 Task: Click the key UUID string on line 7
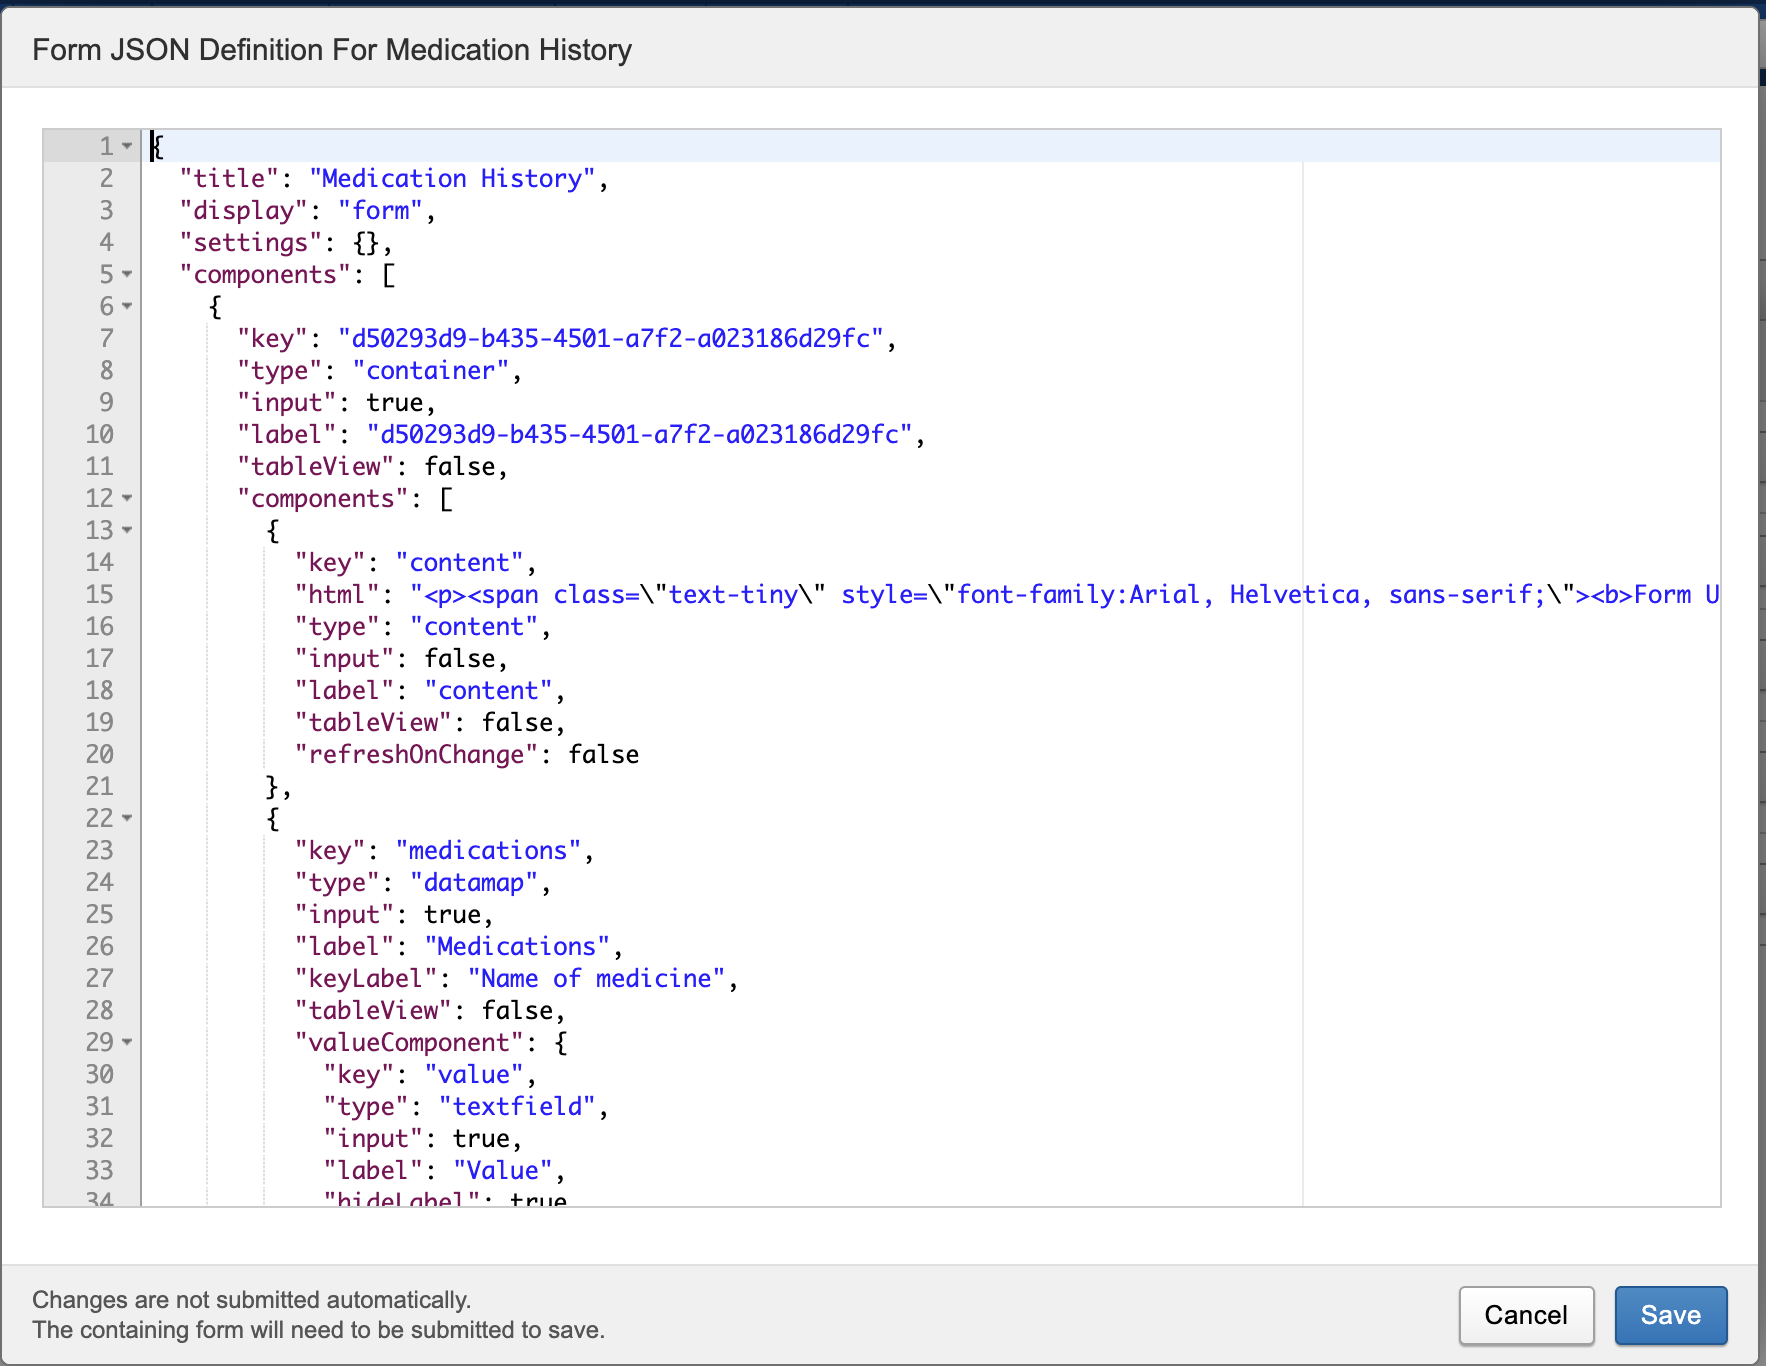610,339
